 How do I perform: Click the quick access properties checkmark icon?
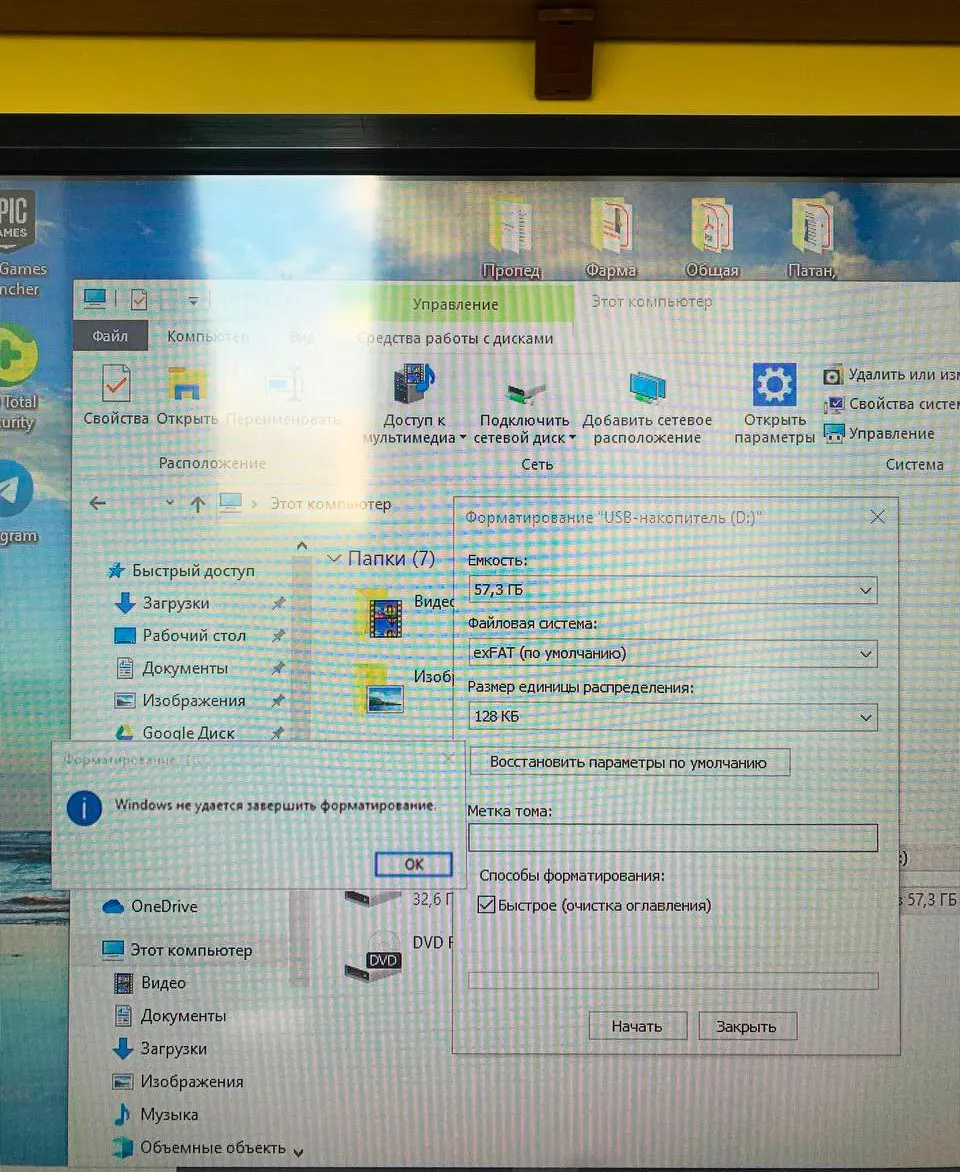(139, 300)
